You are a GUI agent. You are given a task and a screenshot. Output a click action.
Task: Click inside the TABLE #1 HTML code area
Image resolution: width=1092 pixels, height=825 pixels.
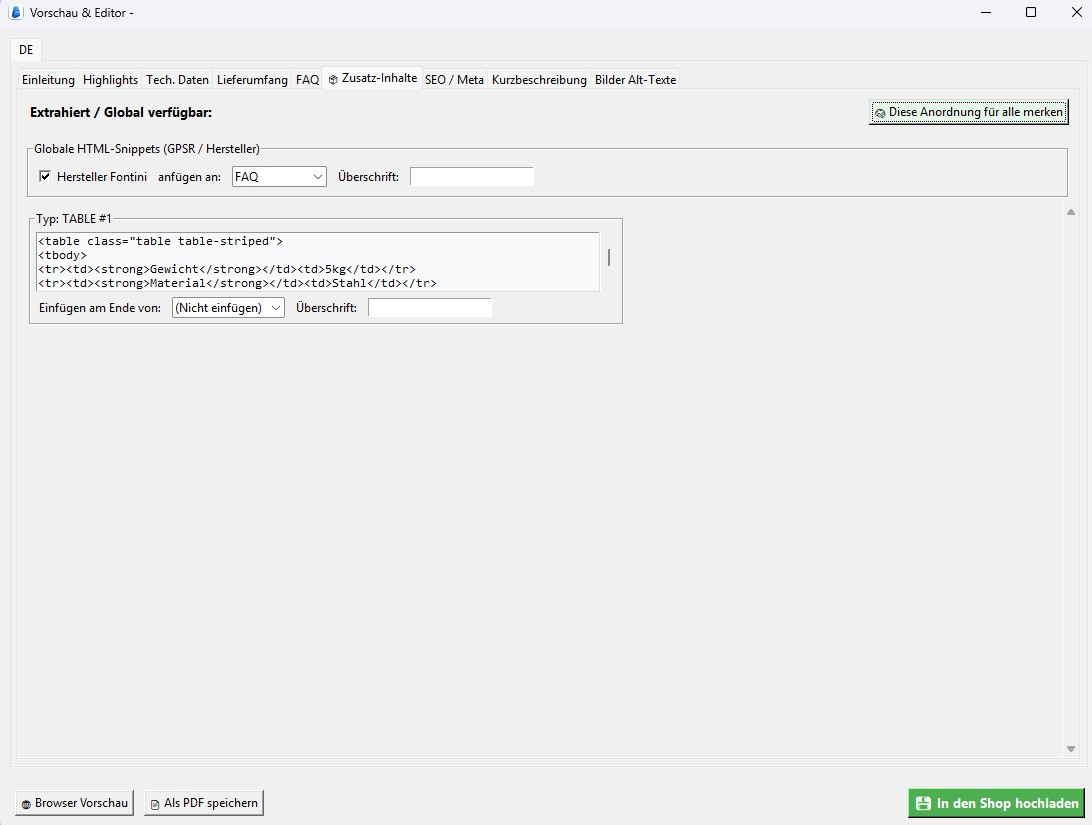316,260
